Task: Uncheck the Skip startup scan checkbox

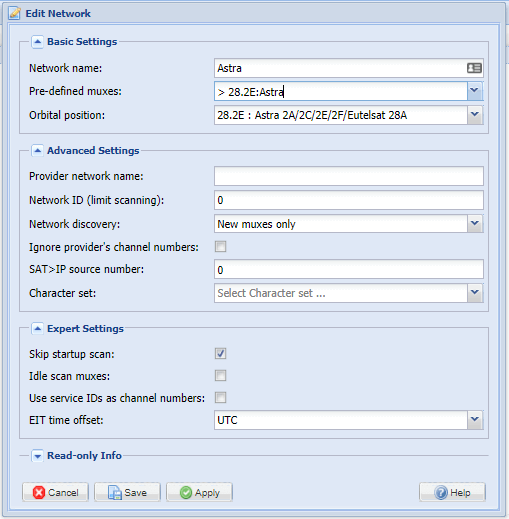Action: tap(220, 353)
